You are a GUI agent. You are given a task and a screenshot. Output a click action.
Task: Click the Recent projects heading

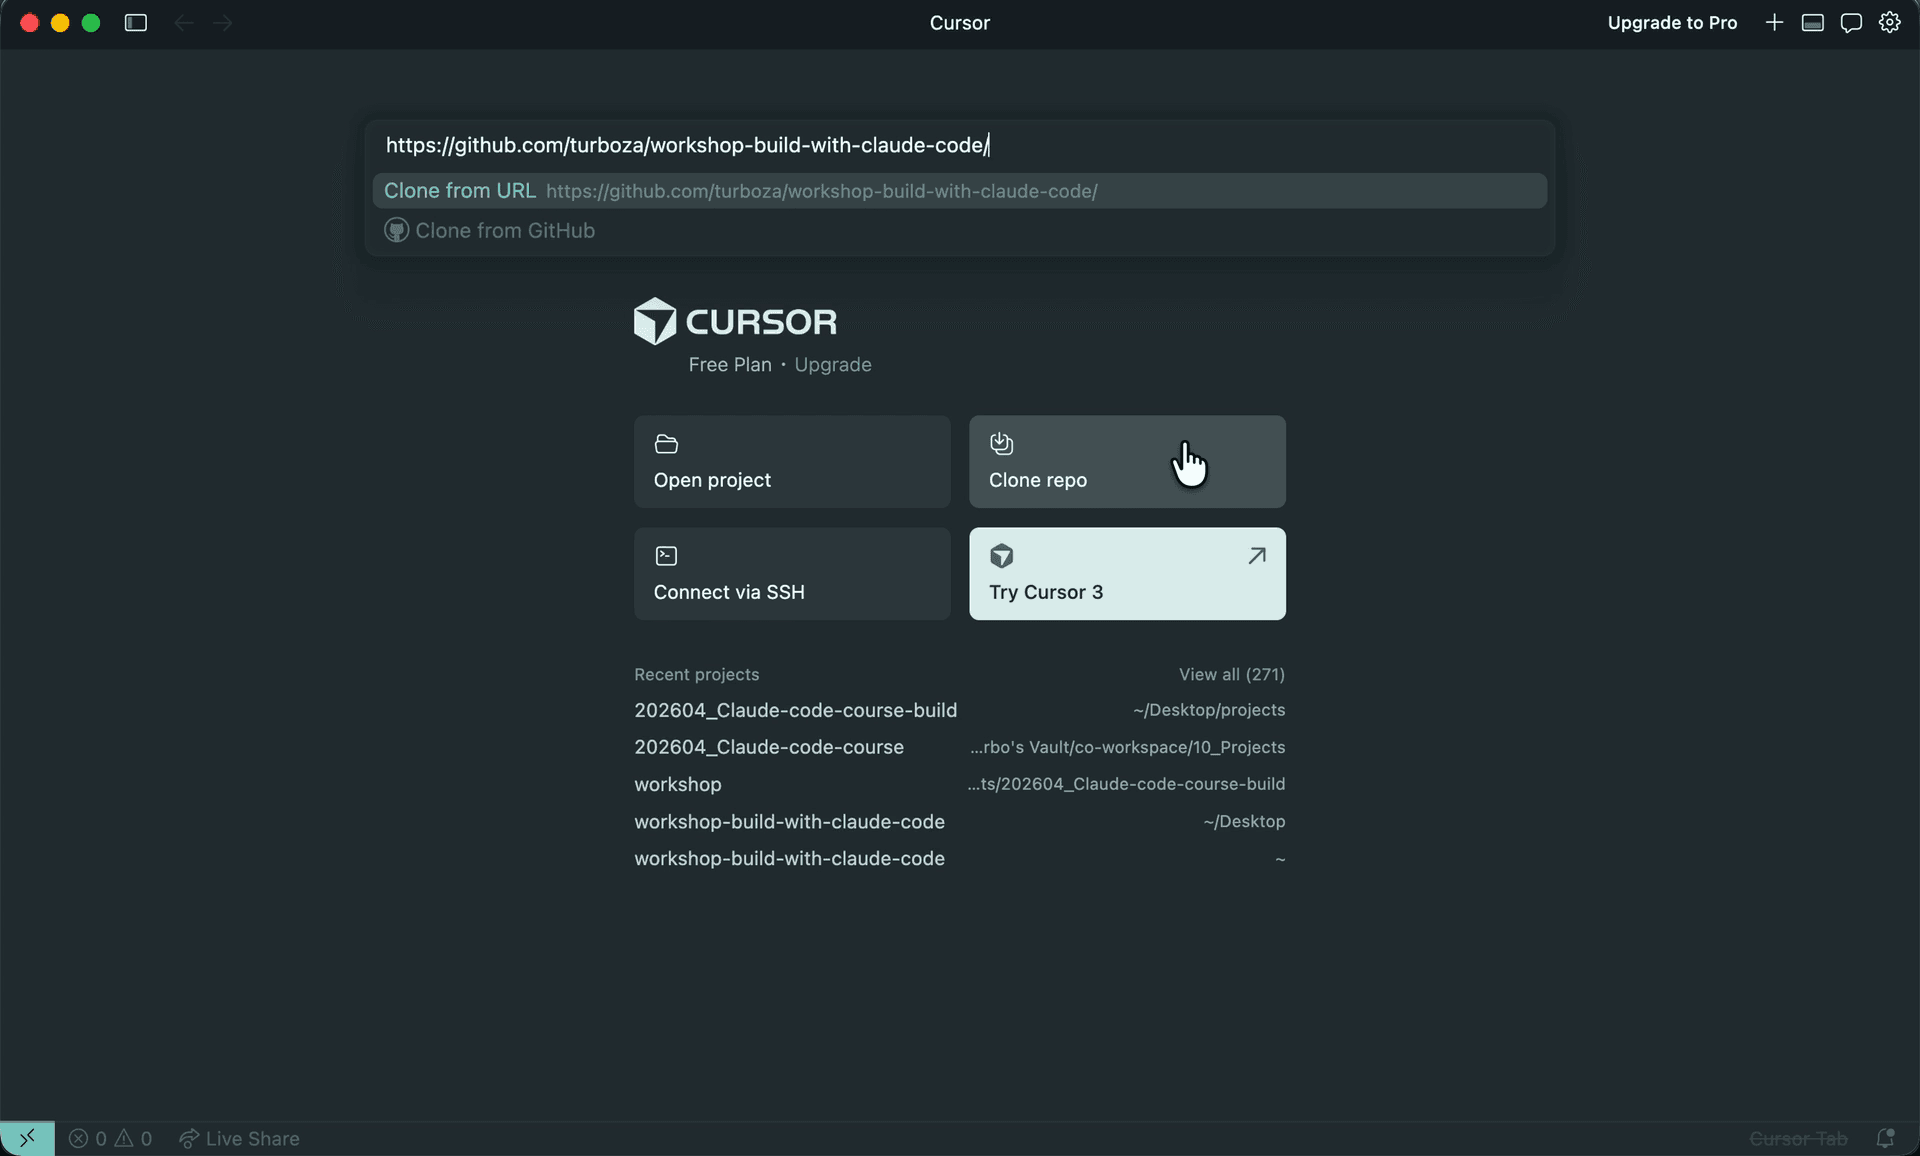pyautogui.click(x=696, y=674)
